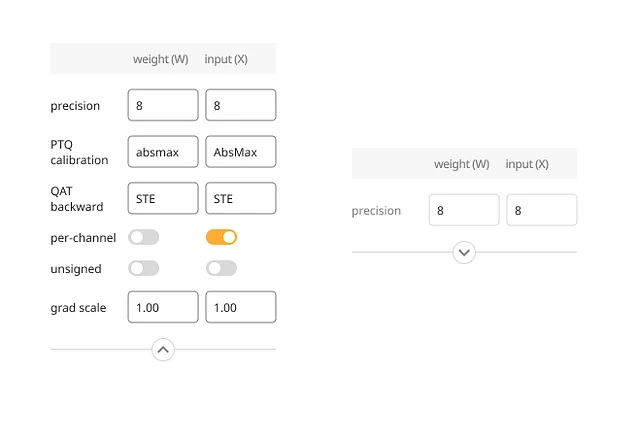Screen dimensions: 640x443
Task: Click 'weight (W)' header in collapsed panel
Action: pos(462,164)
